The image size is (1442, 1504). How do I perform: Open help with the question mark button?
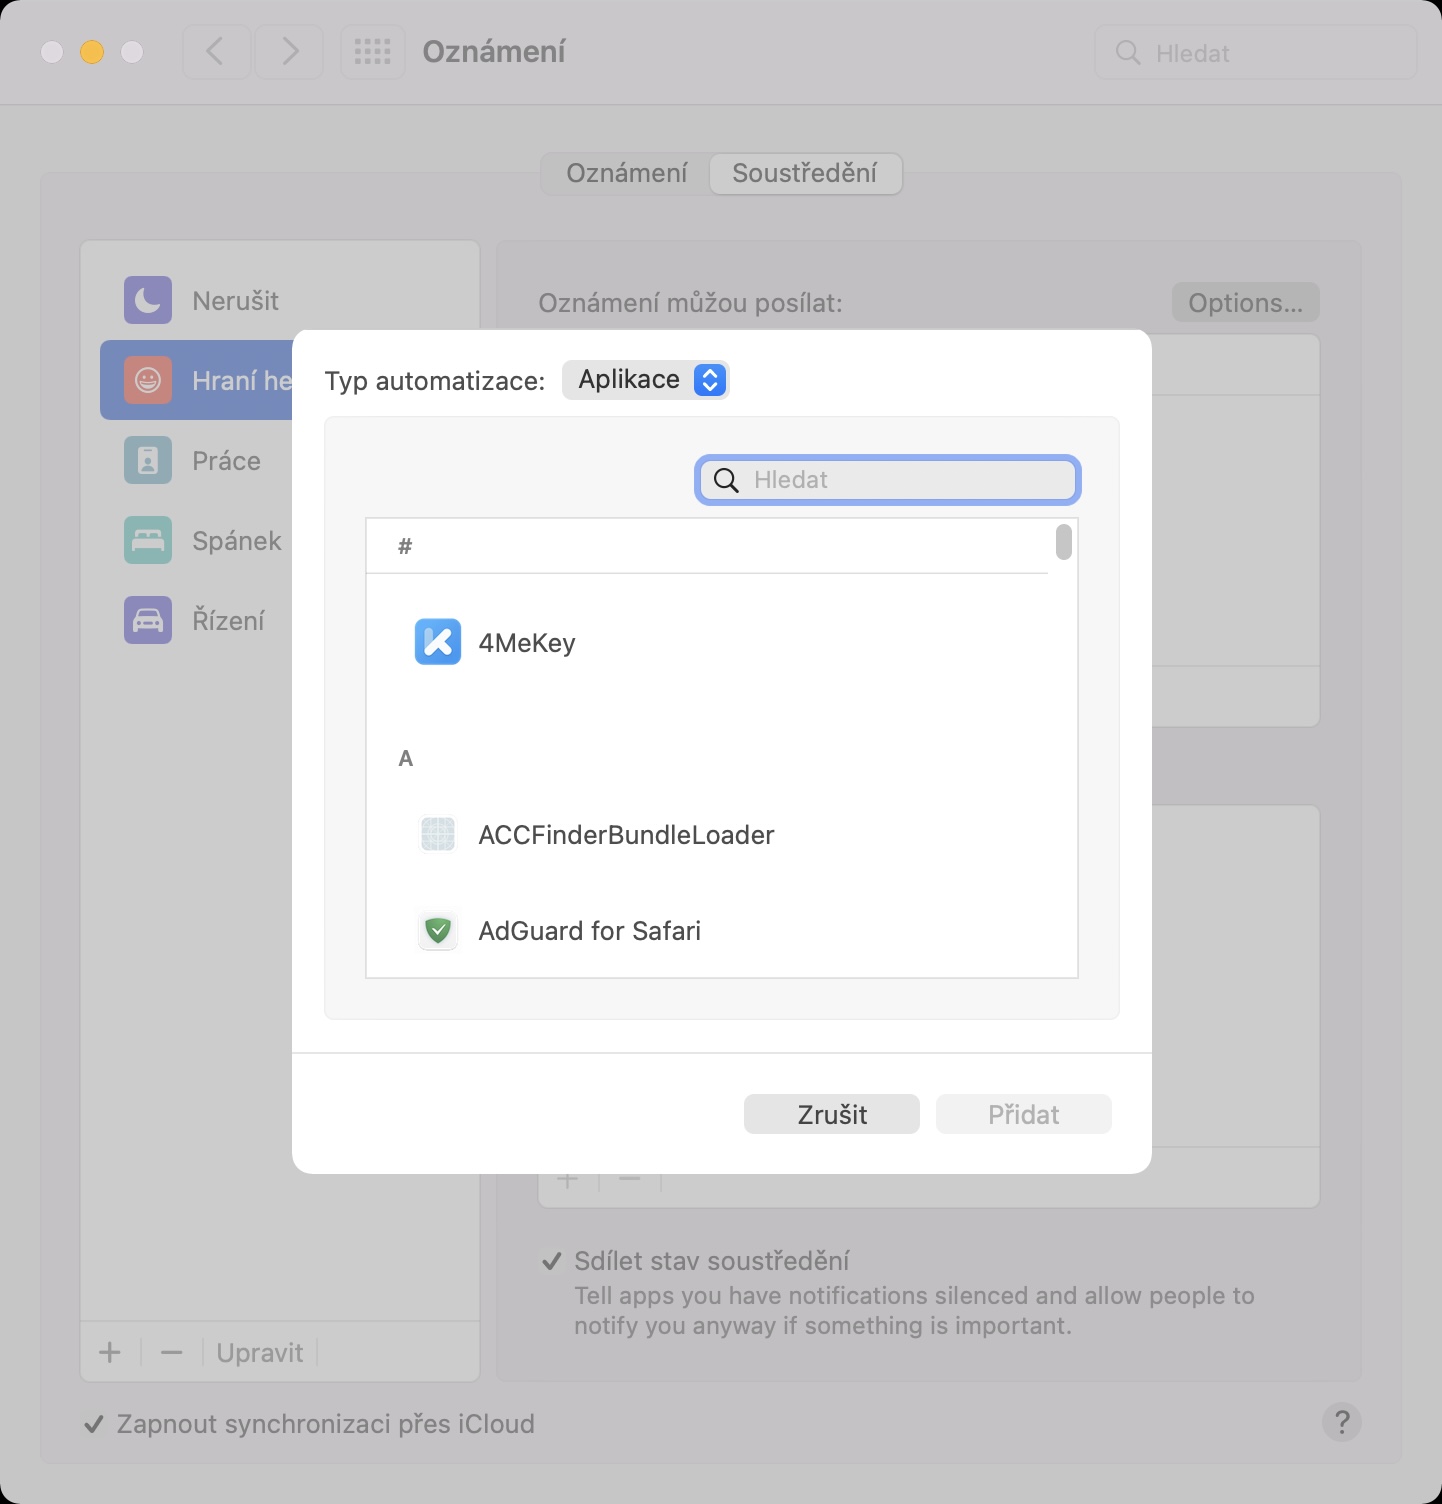(x=1342, y=1421)
